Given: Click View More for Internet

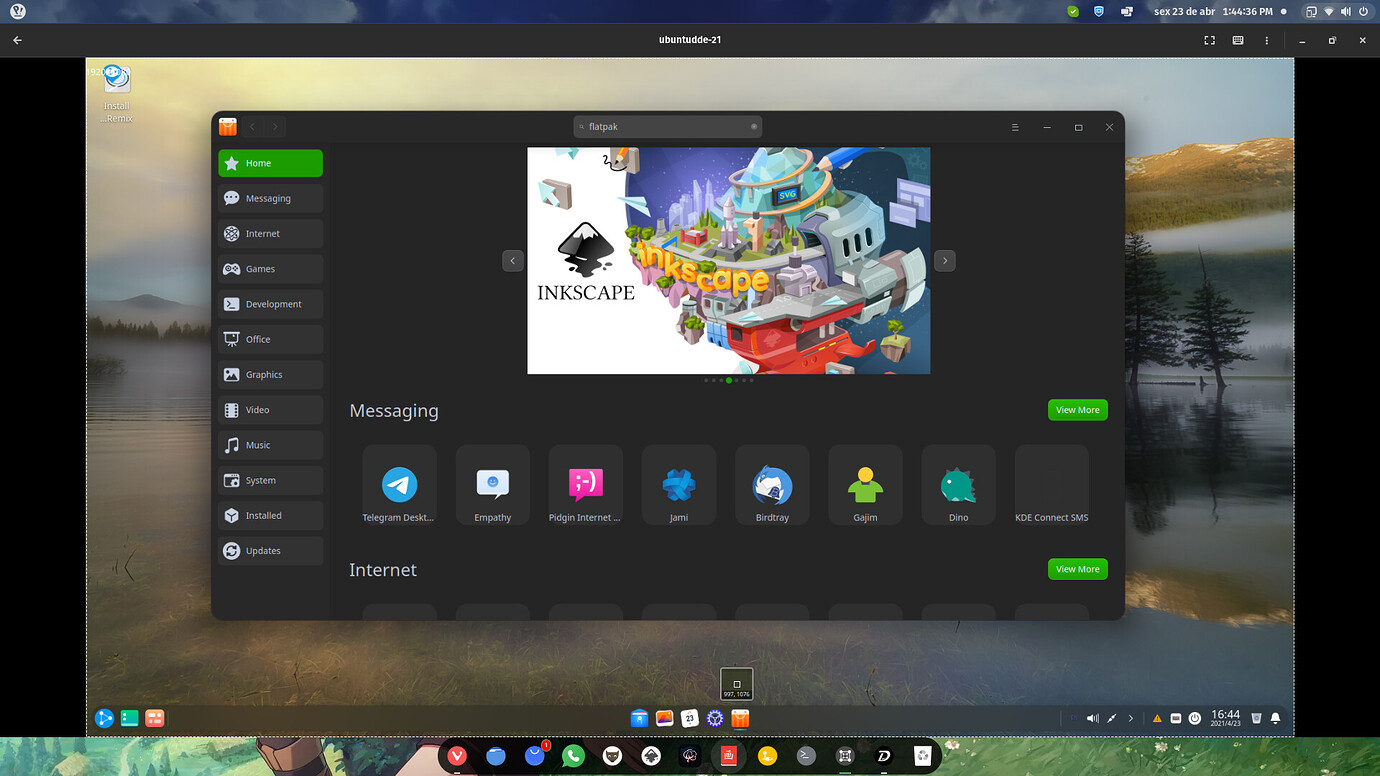Looking at the screenshot, I should [x=1078, y=569].
